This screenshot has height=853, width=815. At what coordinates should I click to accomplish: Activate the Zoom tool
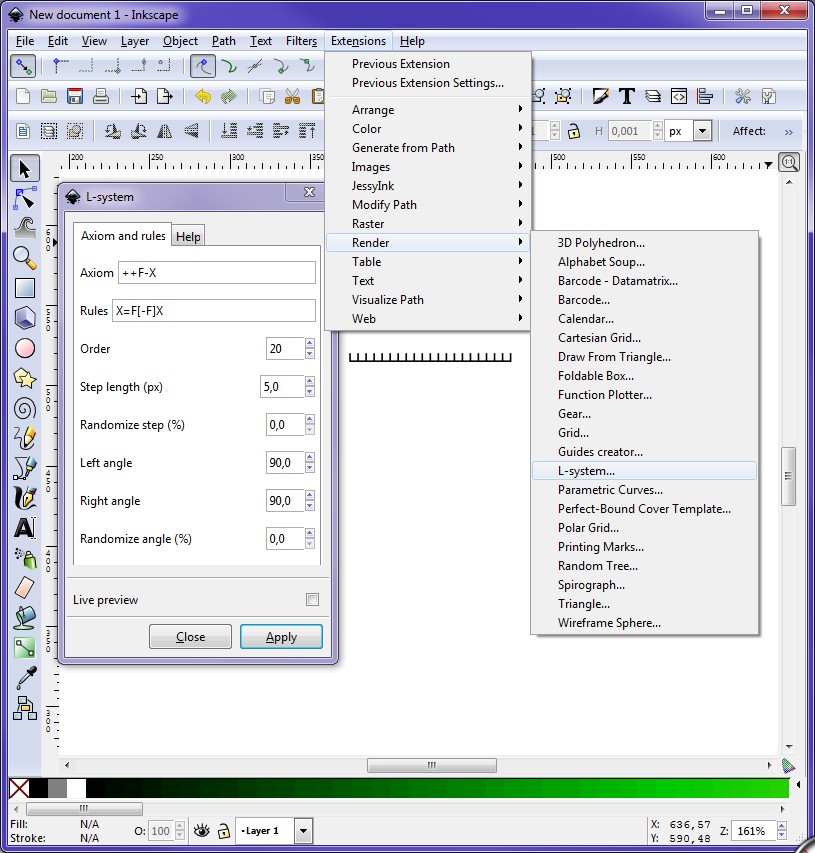[22, 257]
